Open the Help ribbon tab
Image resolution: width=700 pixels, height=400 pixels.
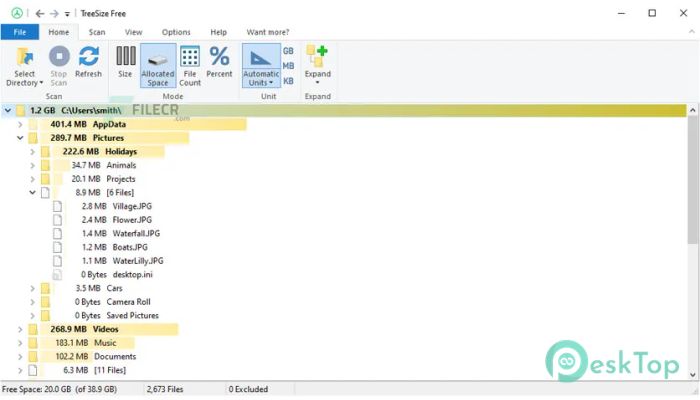coord(219,32)
